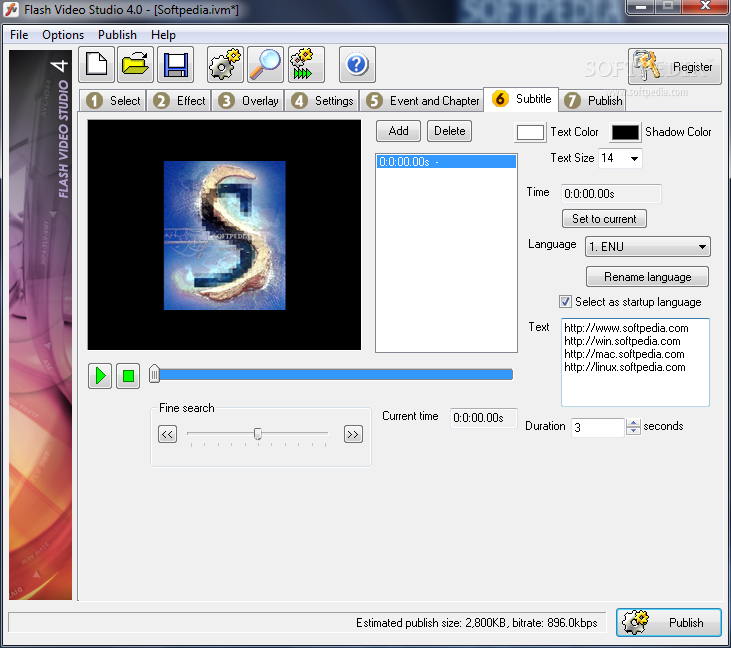Open the Options menu
Viewport: 731px width, 648px height.
(x=63, y=35)
